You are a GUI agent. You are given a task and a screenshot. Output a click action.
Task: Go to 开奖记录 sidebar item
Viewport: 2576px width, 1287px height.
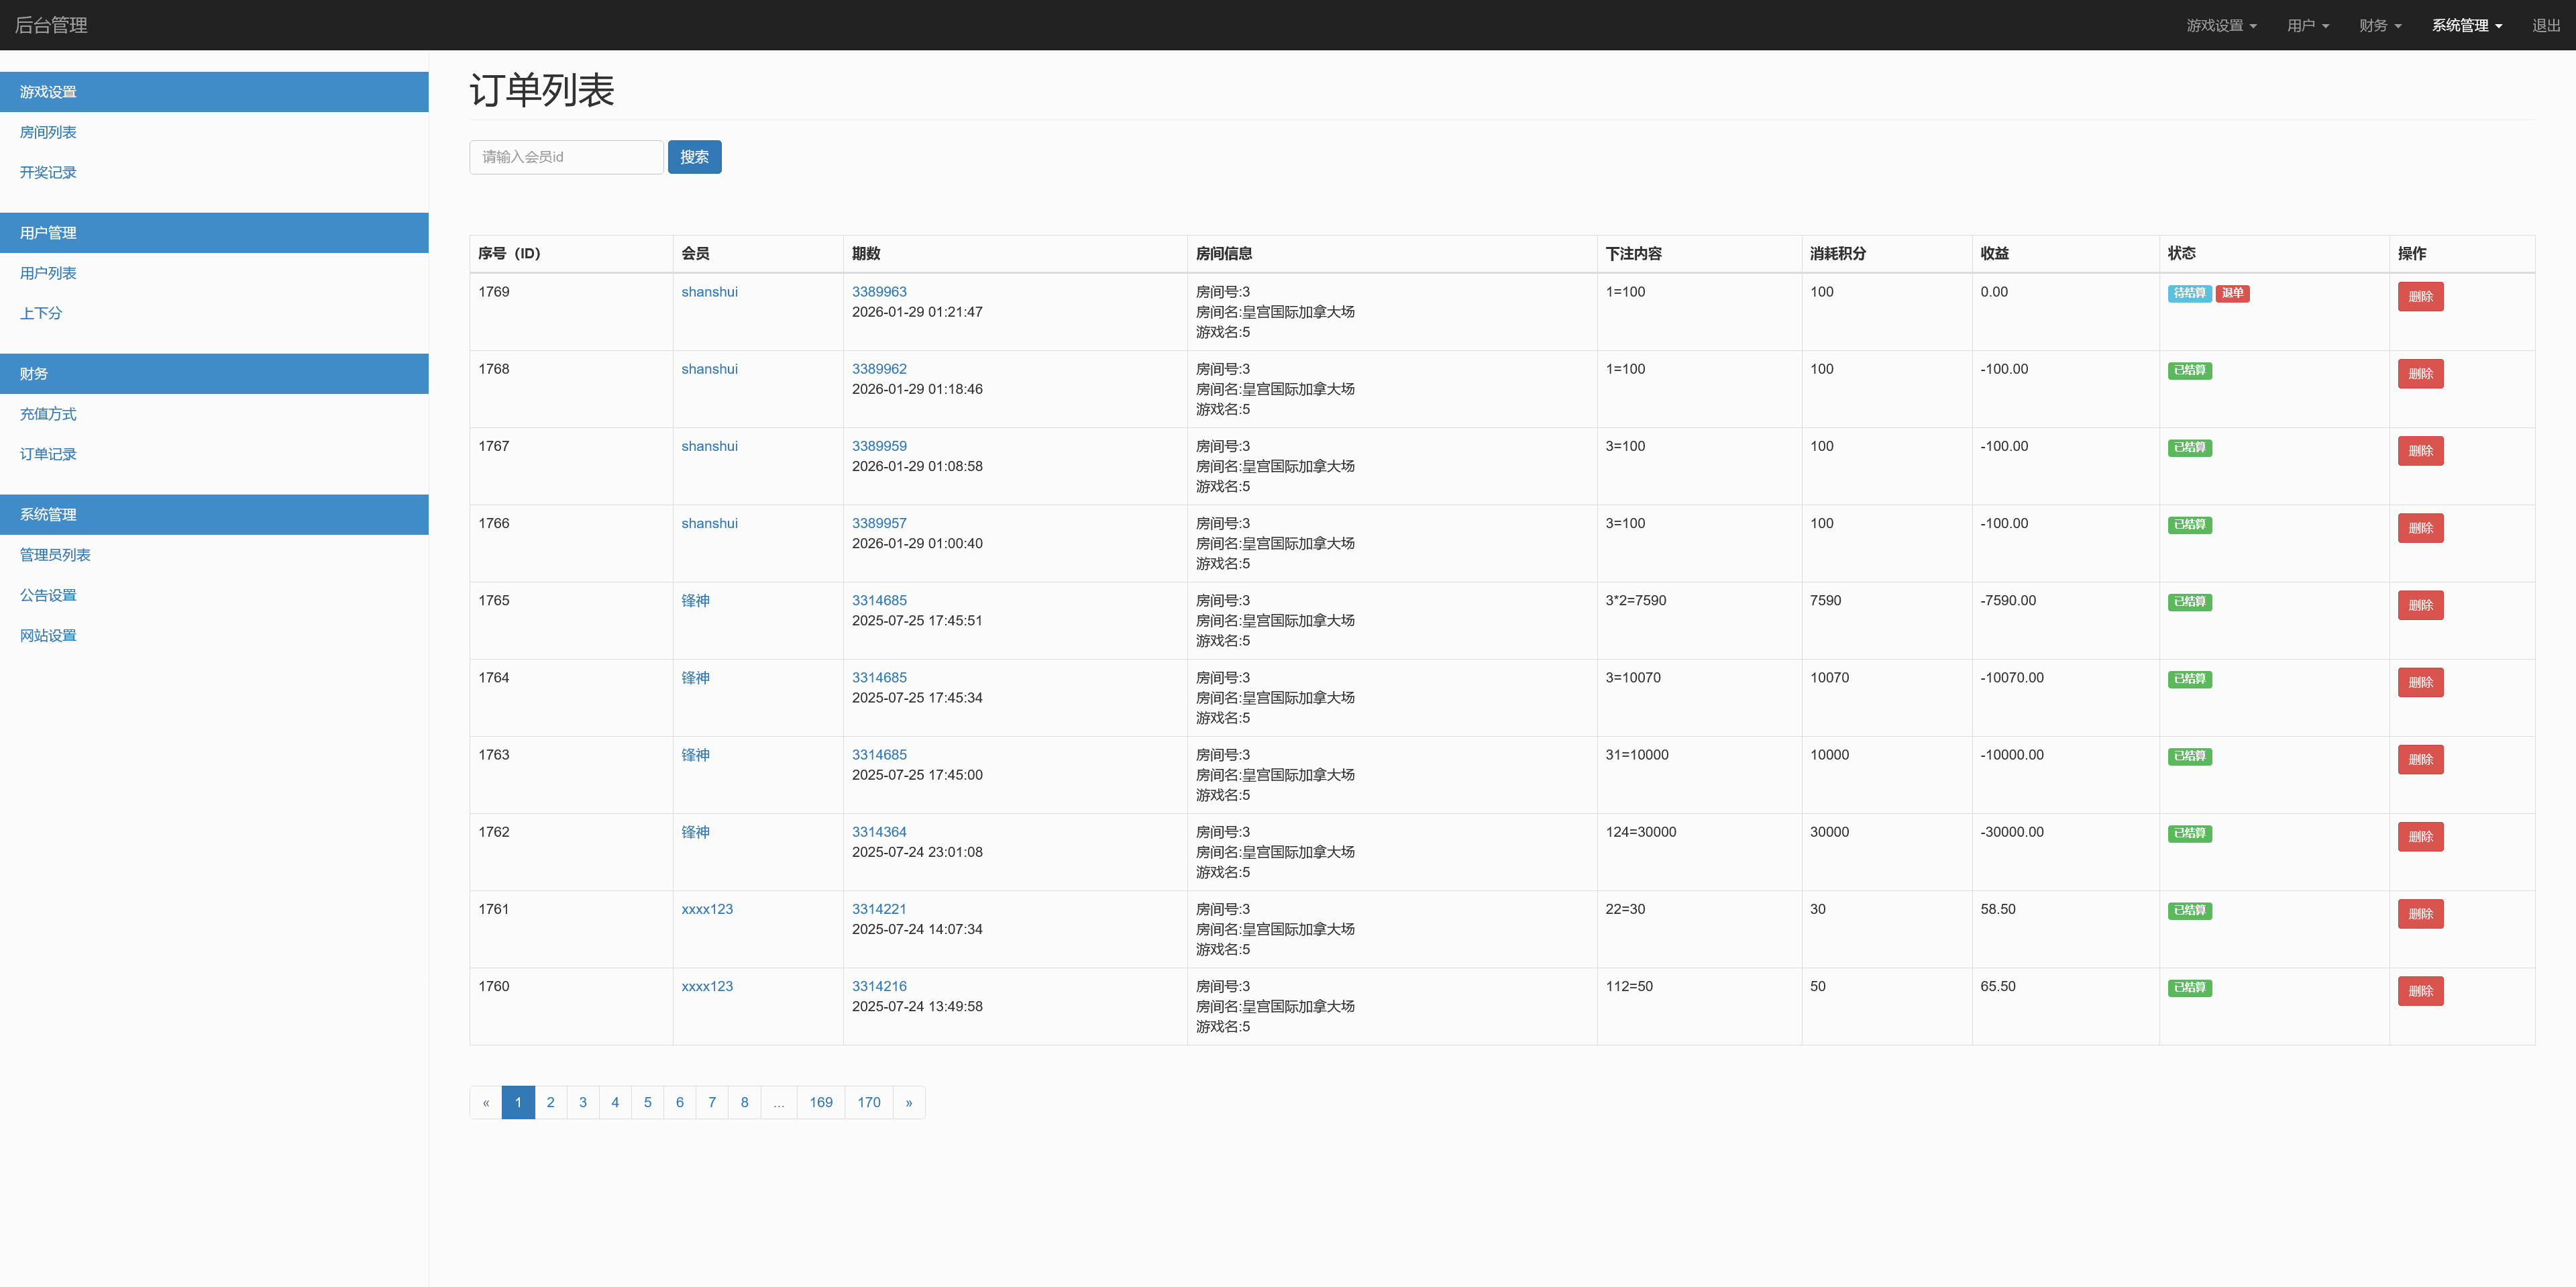click(x=48, y=172)
